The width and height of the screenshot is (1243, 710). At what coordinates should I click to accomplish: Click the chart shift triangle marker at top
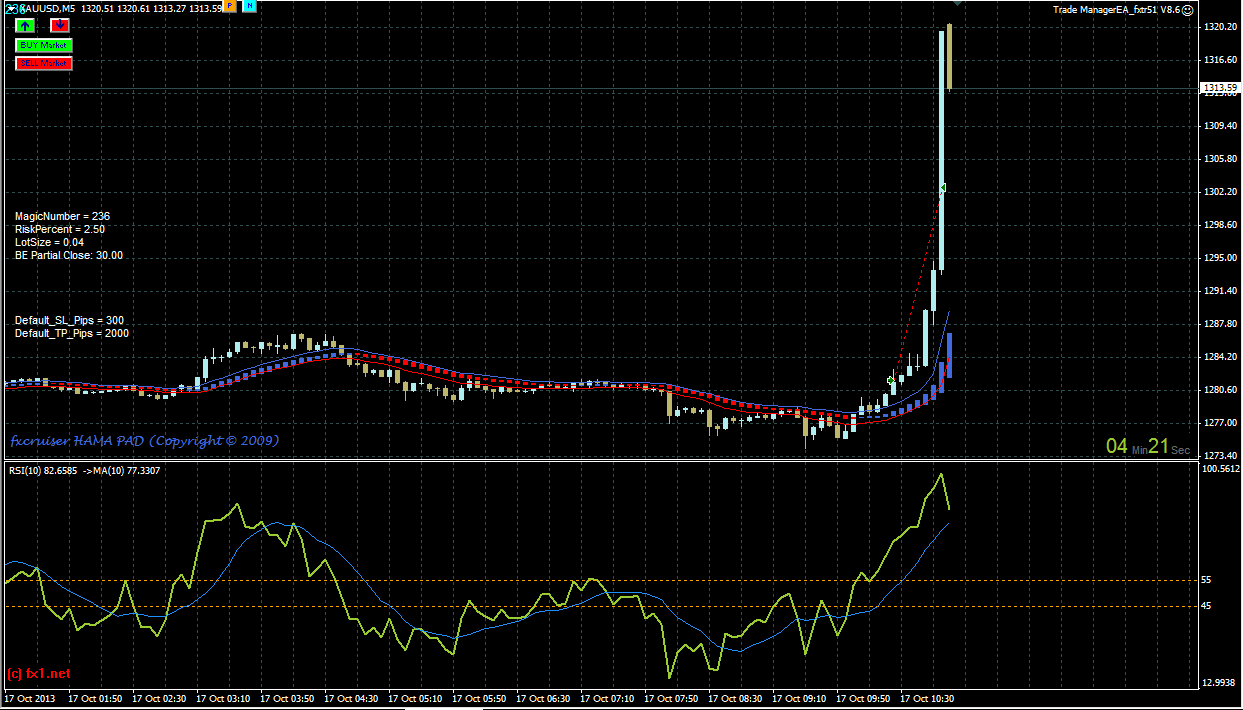(956, 3)
